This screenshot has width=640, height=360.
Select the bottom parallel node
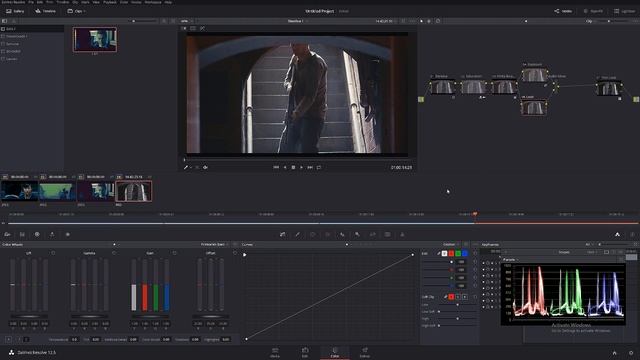coord(534,108)
